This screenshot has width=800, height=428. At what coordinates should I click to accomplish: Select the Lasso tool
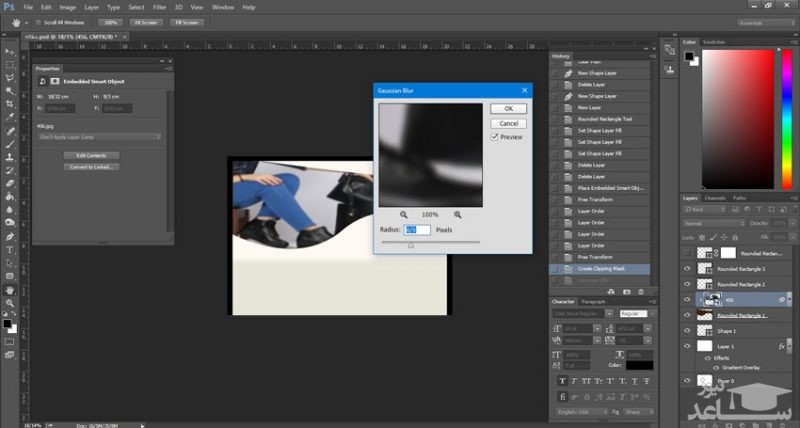click(10, 77)
